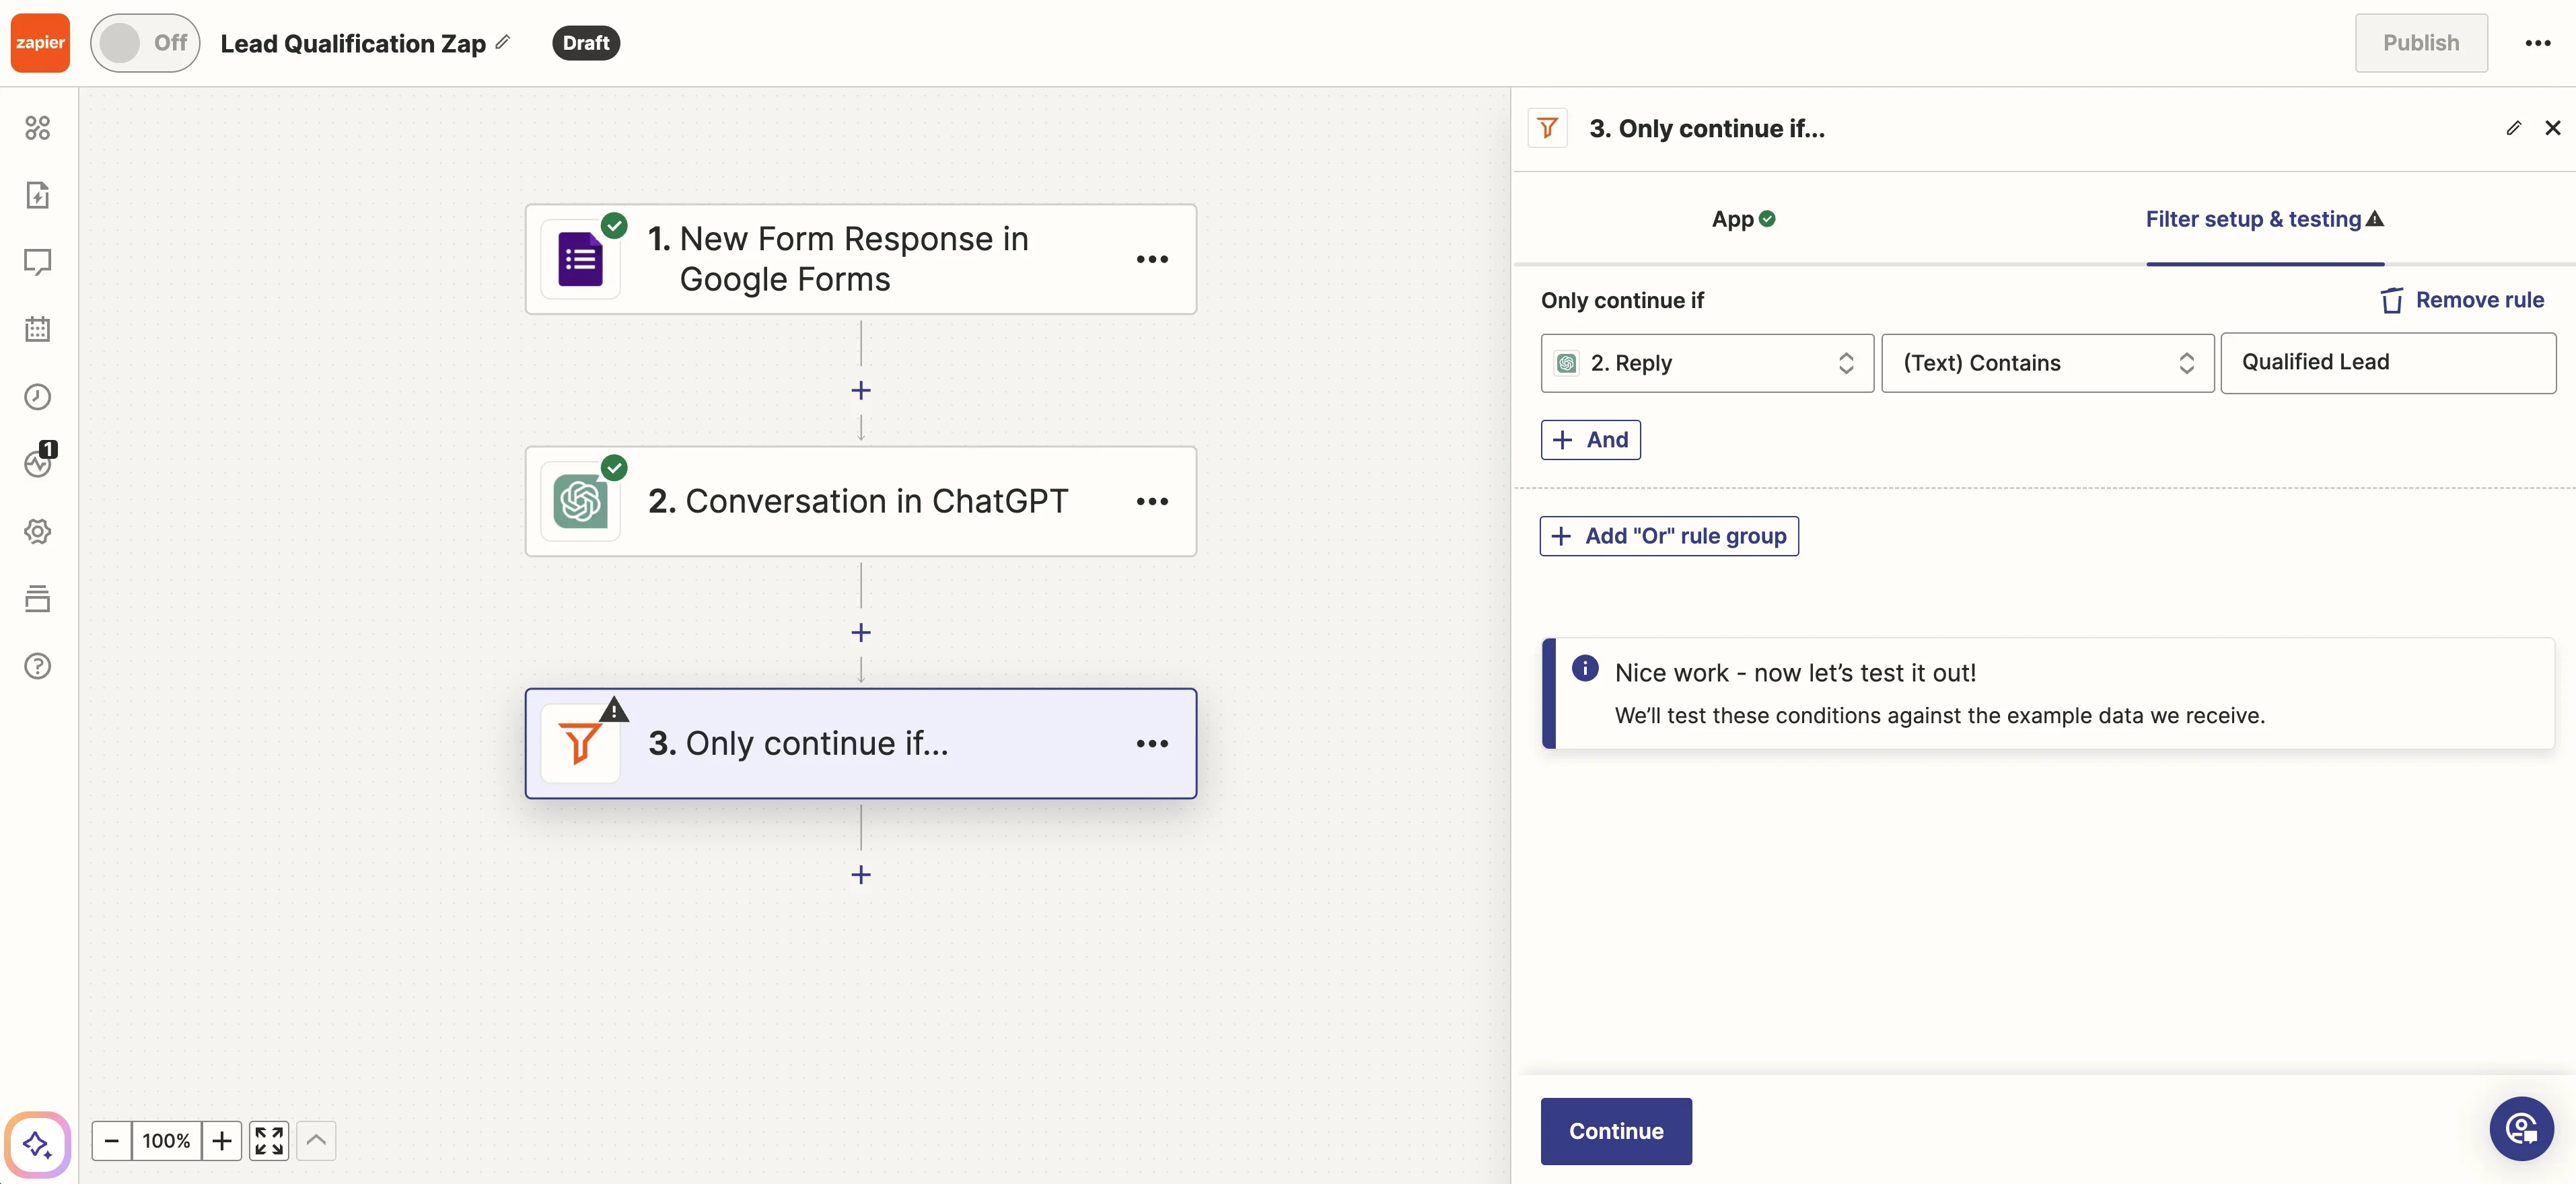Open the settings gear in left sidebar
Viewport: 2576px width, 1184px height.
tap(38, 531)
